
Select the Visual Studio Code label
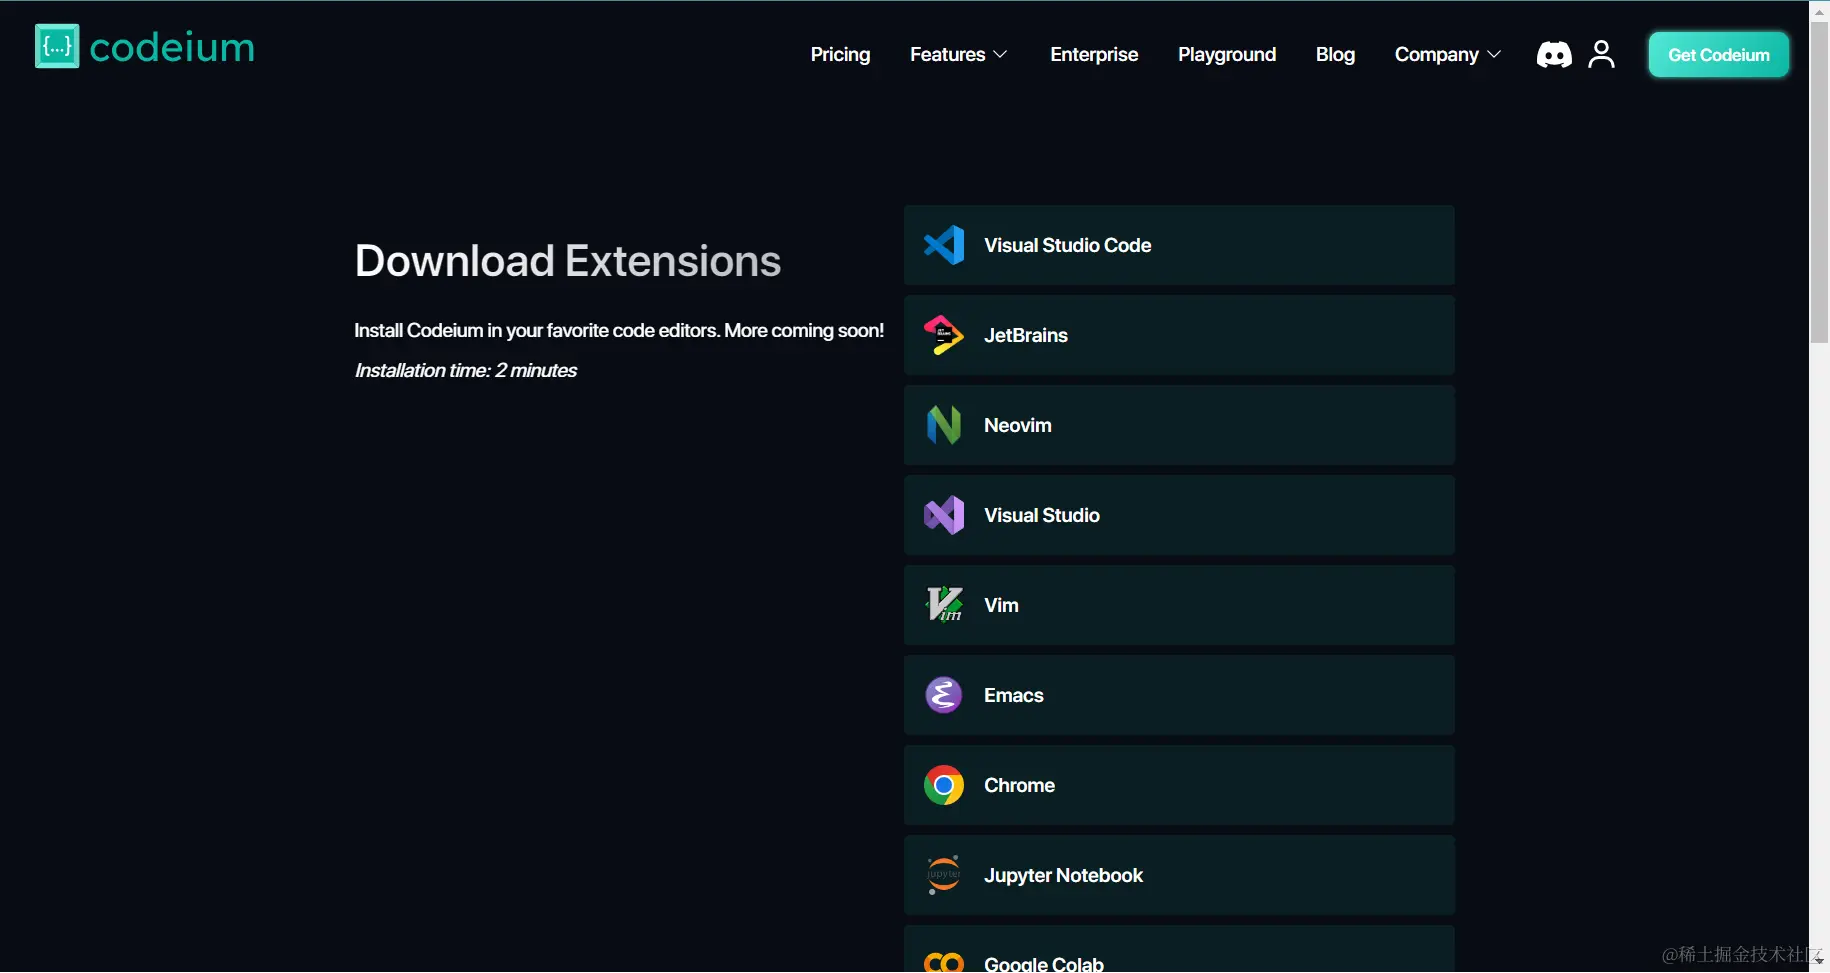pyautogui.click(x=1067, y=245)
